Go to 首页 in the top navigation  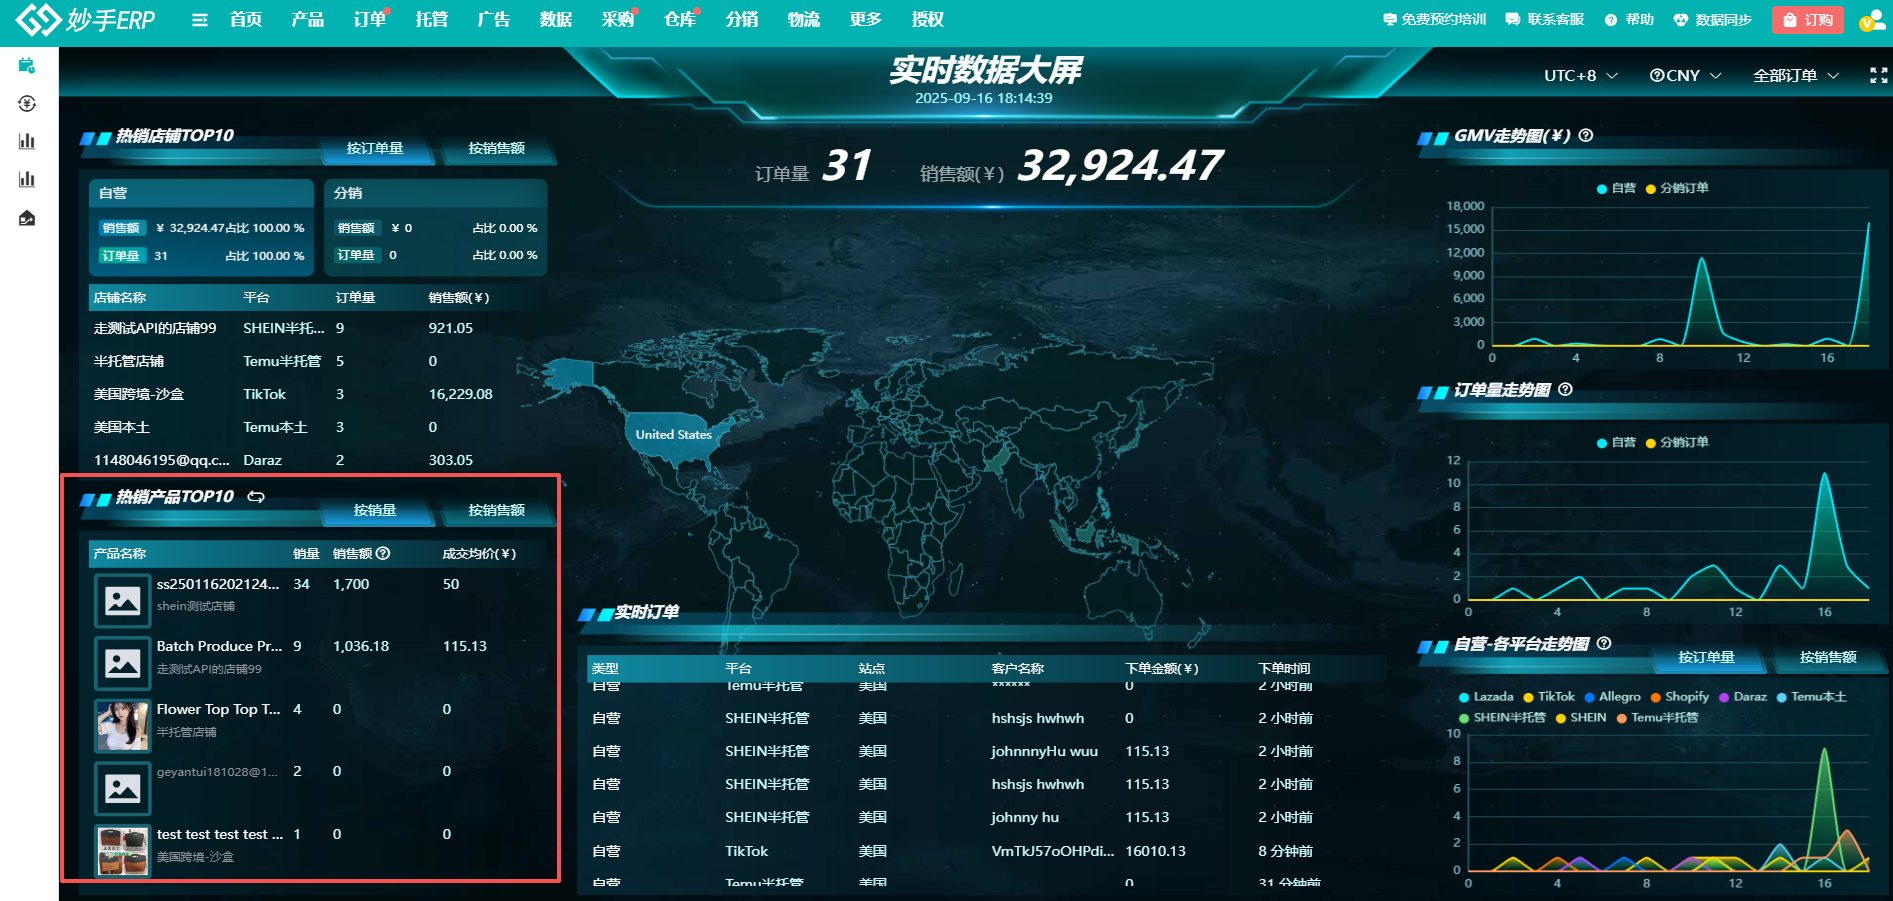pos(246,20)
